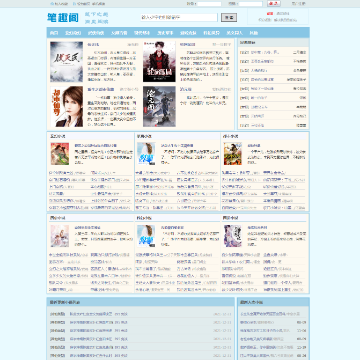Select the 其他 navigation tab
360x360 pixels.
point(254,33)
